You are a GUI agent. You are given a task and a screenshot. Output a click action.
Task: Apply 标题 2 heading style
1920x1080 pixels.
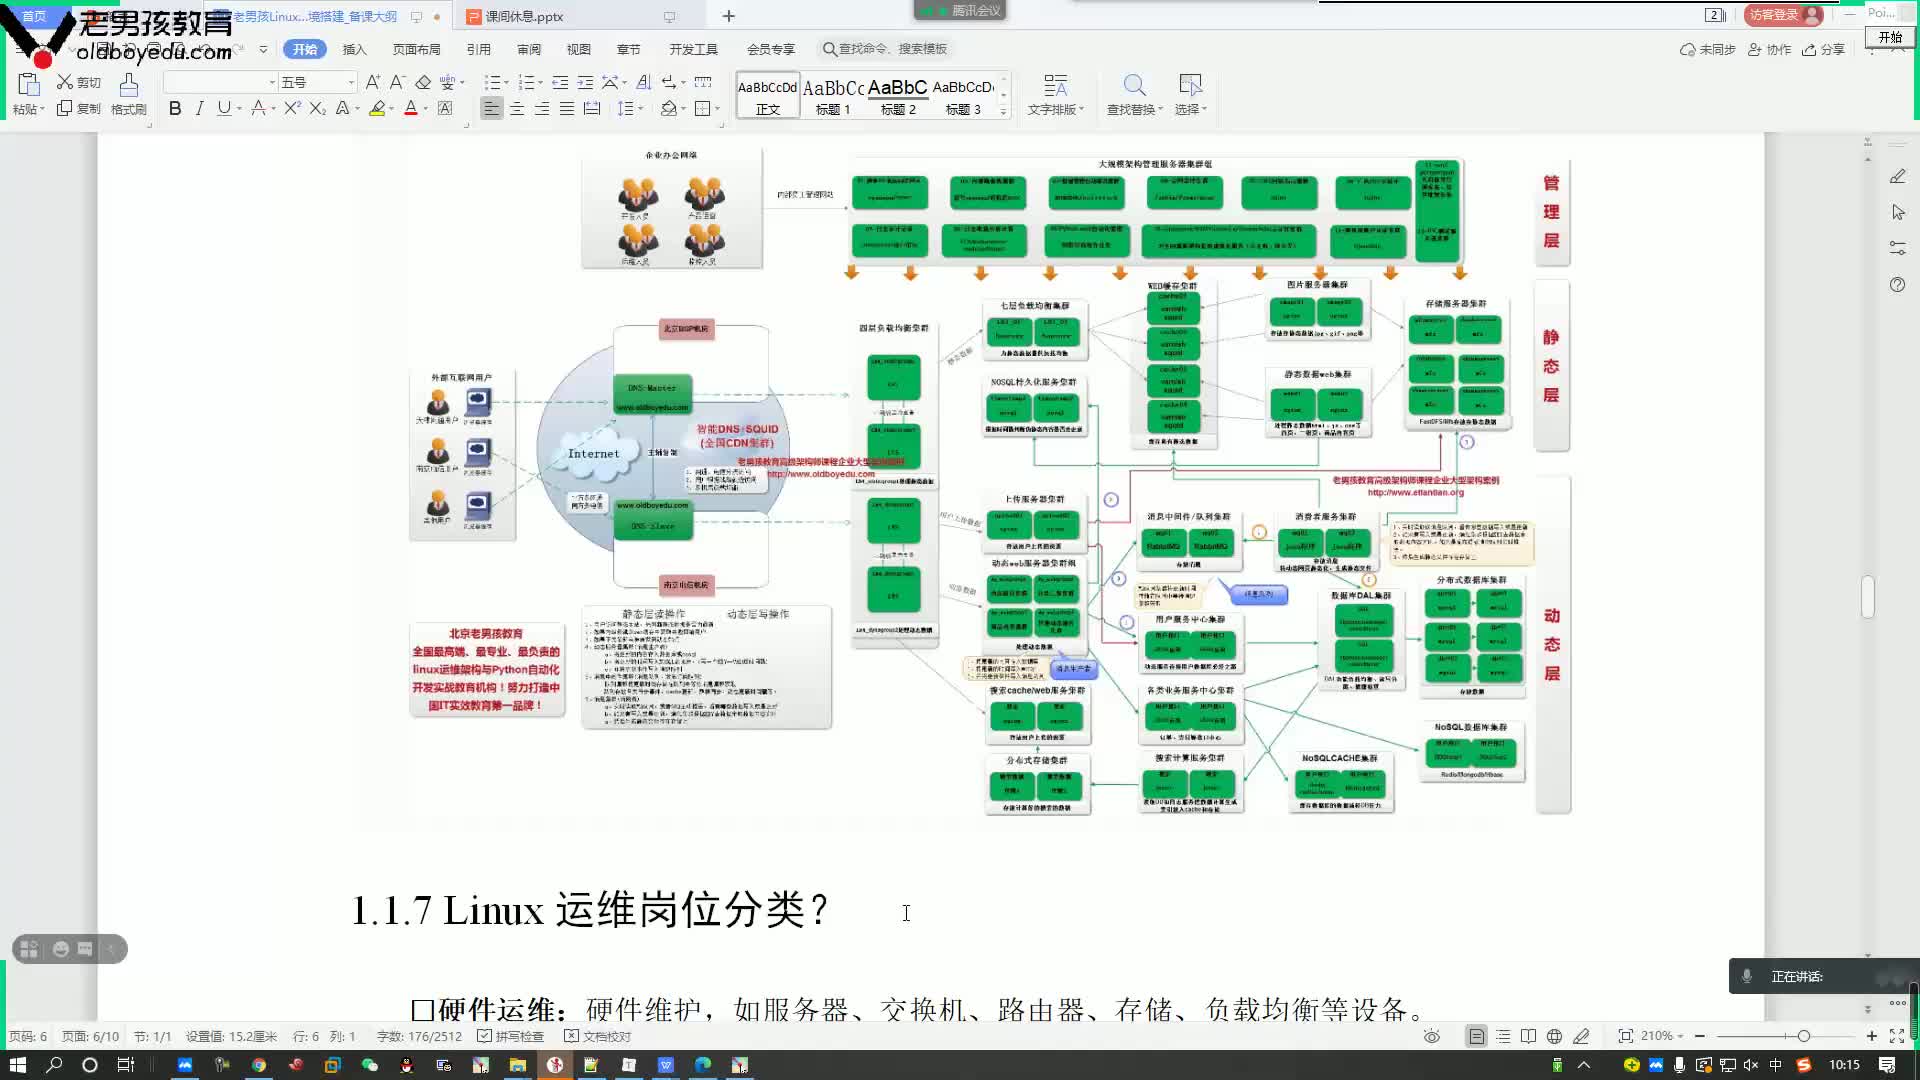[897, 96]
